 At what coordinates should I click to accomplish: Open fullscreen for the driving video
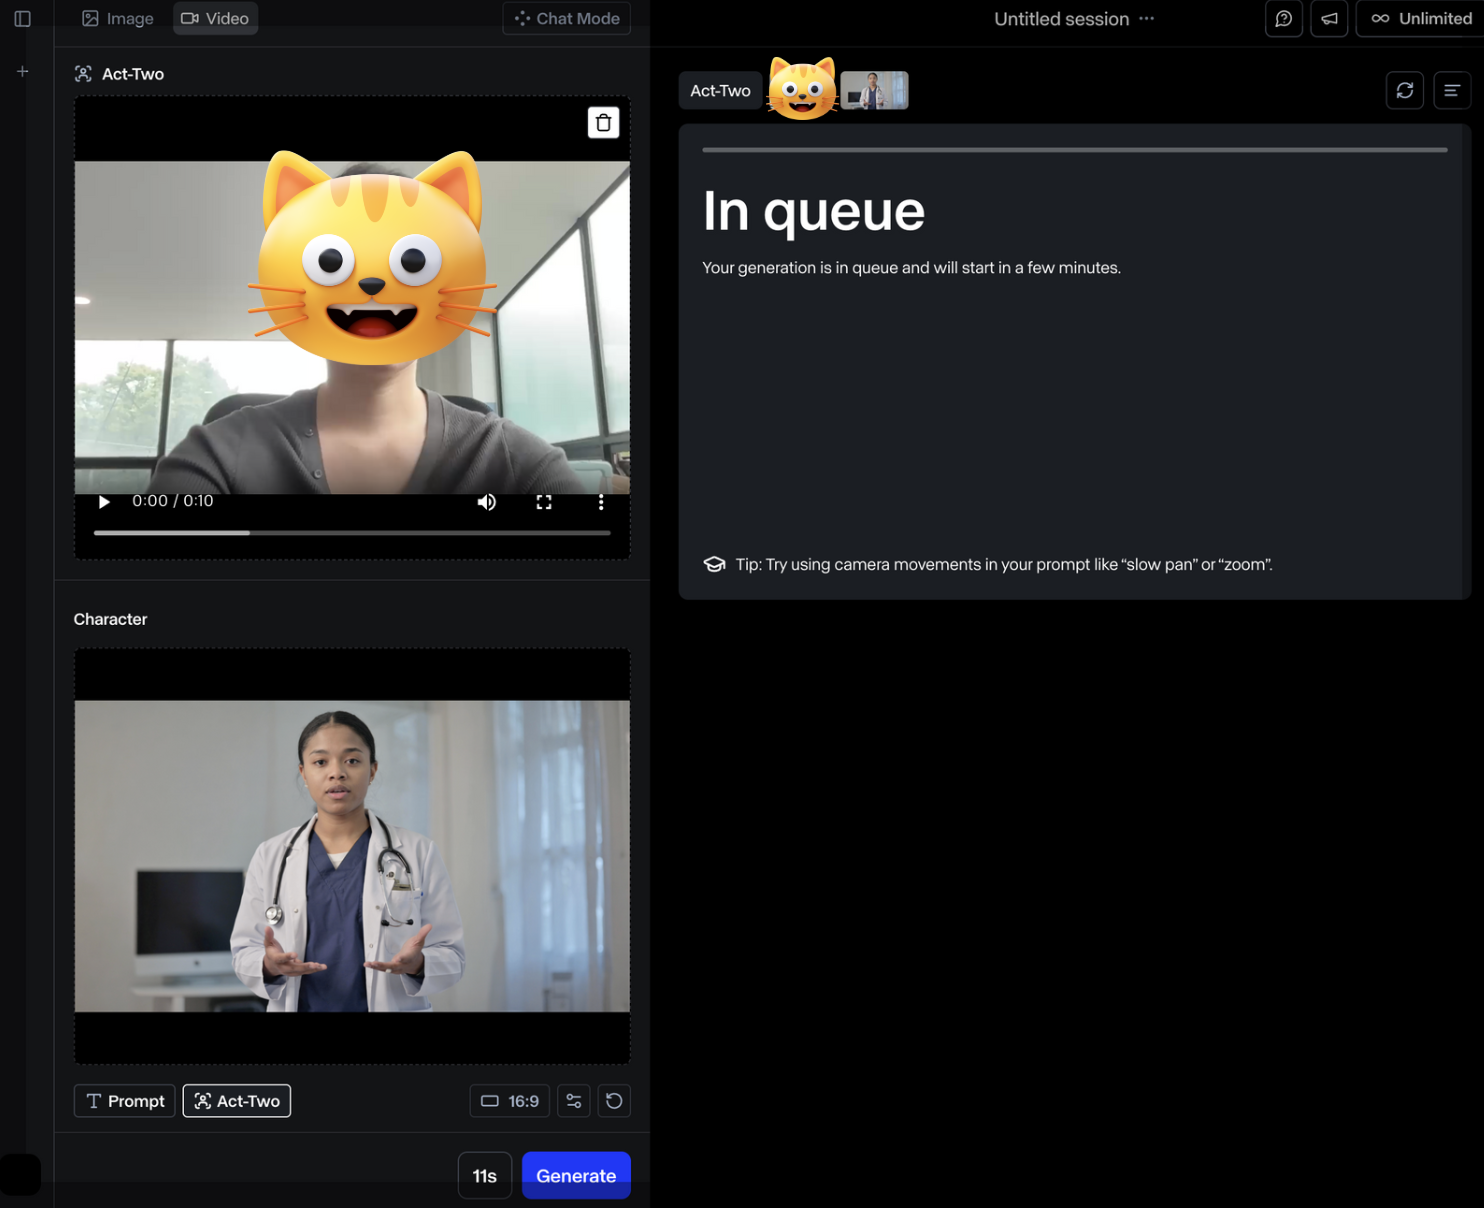coord(544,502)
